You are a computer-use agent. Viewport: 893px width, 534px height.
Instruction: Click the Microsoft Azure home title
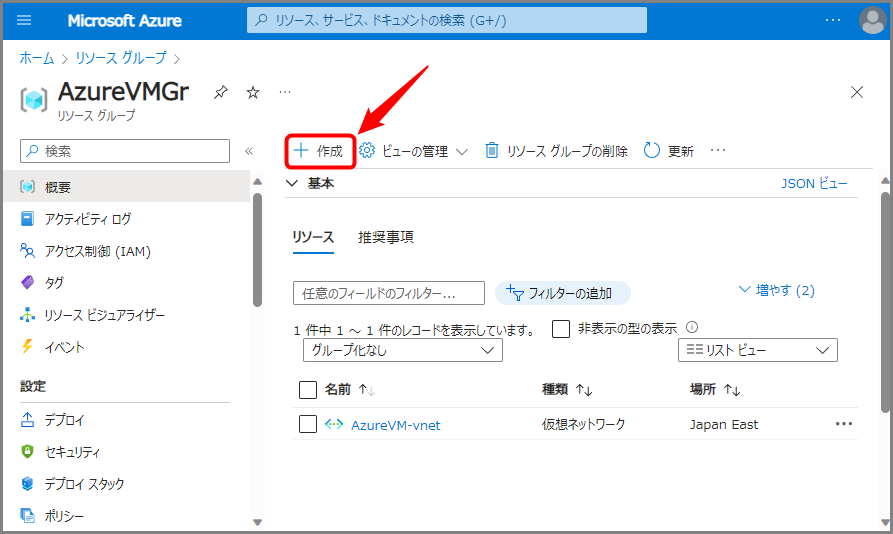point(124,20)
